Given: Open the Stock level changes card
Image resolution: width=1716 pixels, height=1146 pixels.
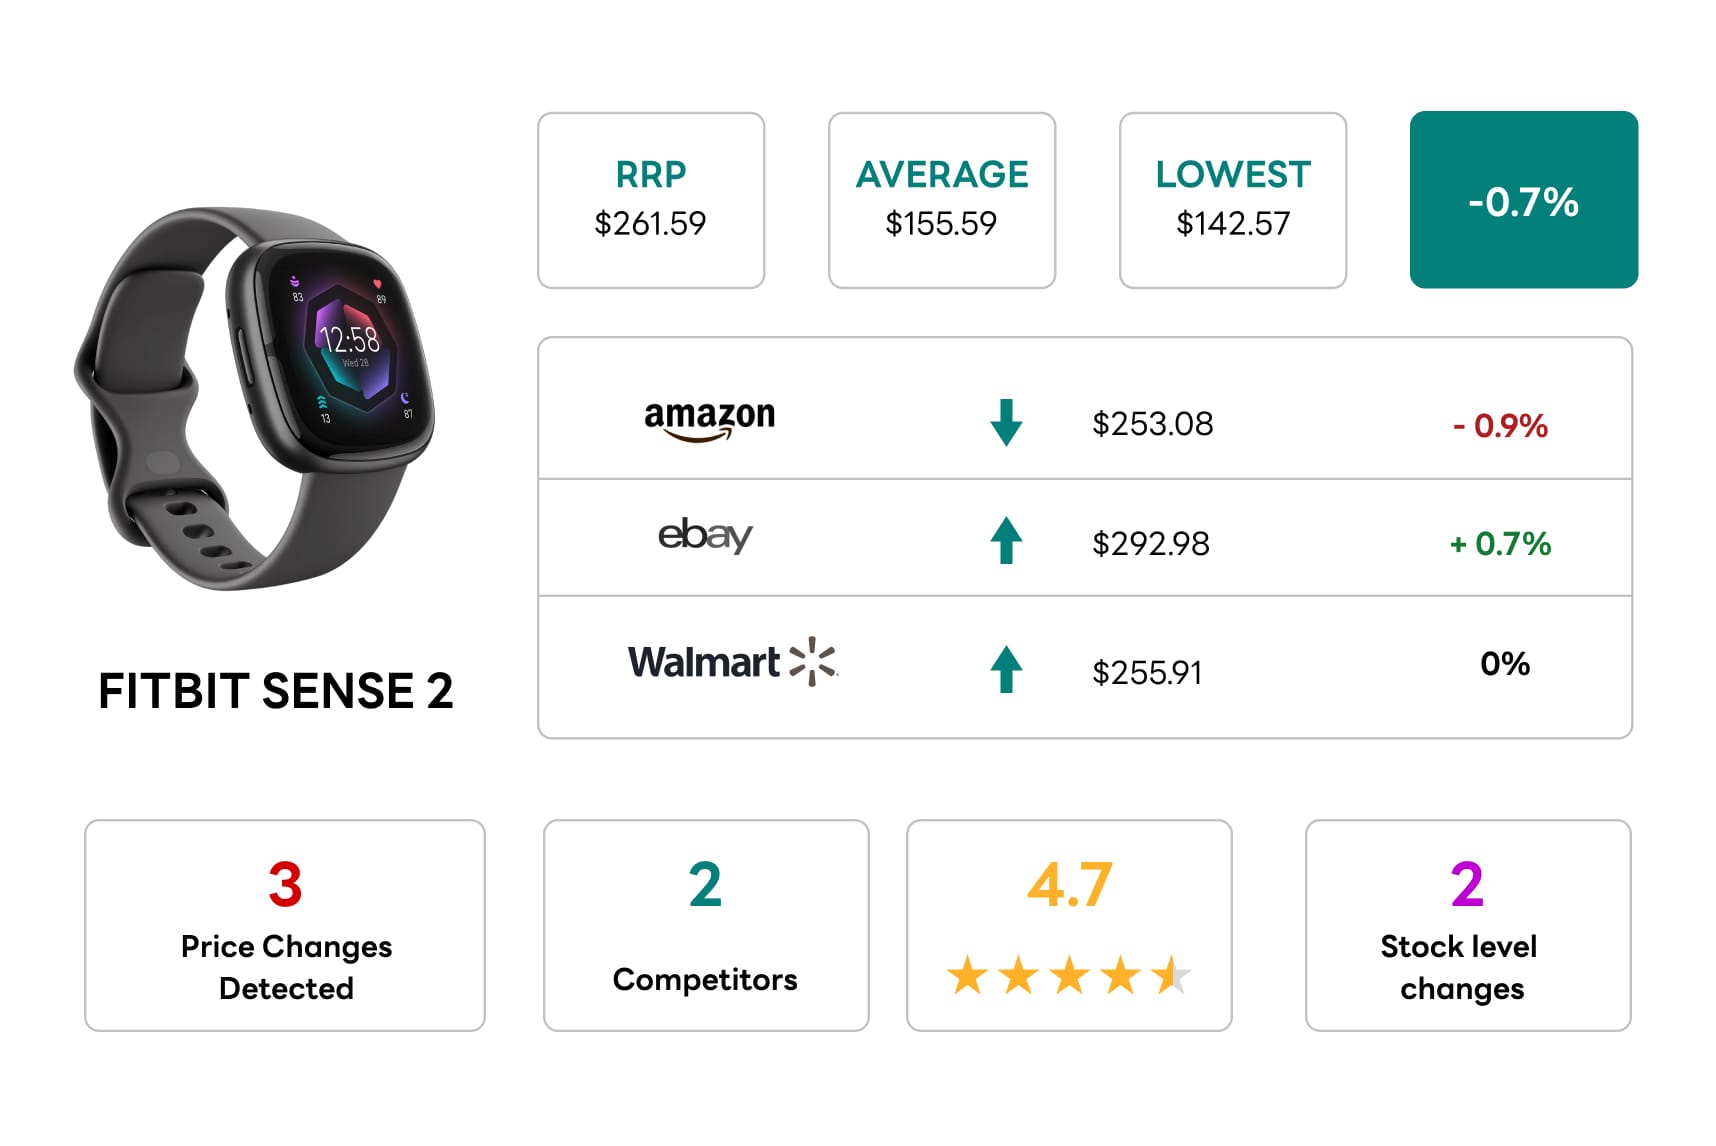Looking at the screenshot, I should coord(1468,925).
